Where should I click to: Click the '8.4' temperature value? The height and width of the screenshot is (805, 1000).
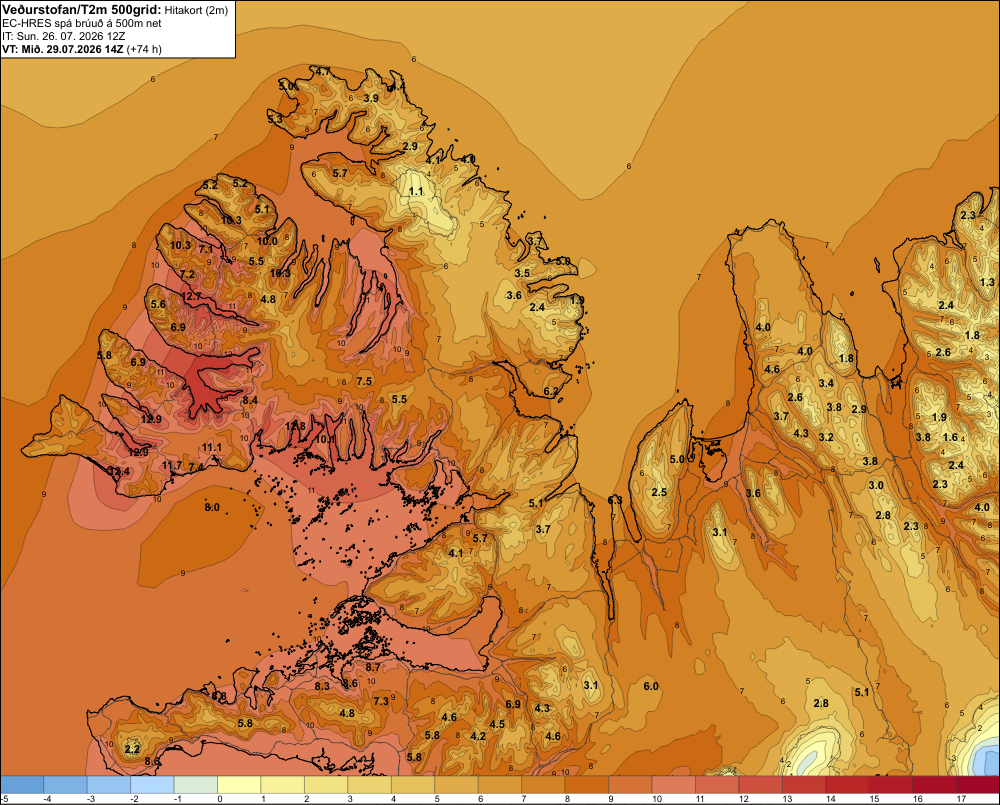(250, 400)
